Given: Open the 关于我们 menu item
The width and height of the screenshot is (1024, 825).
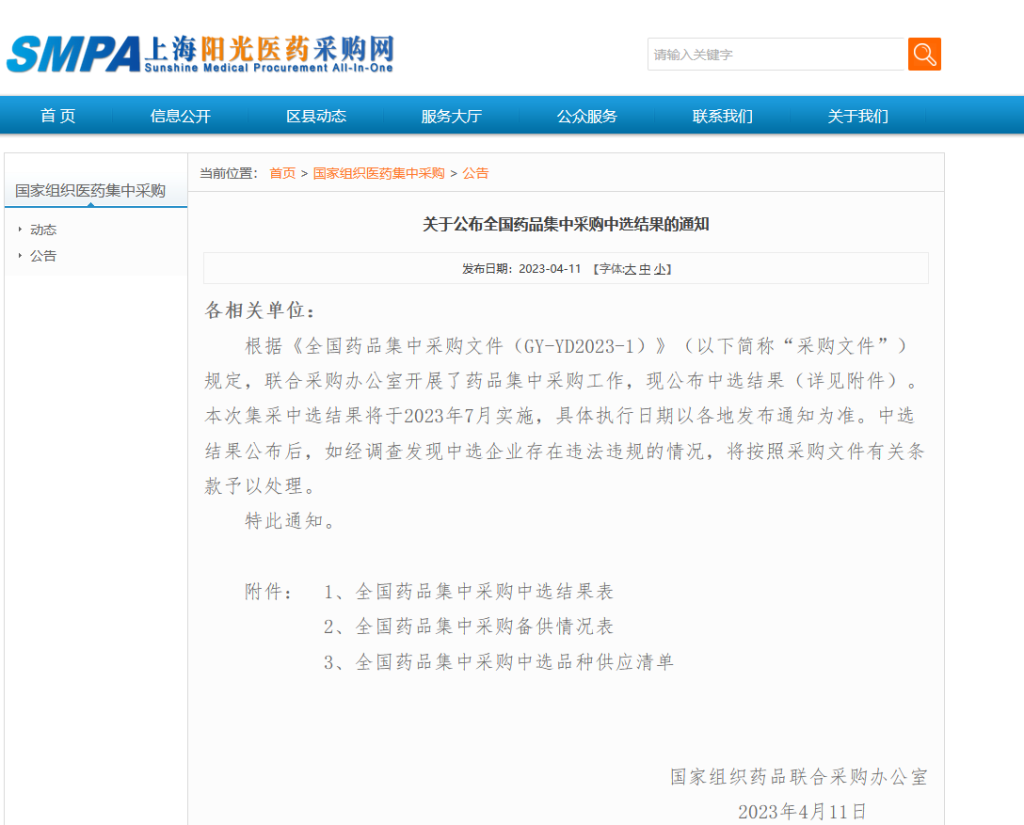Looking at the screenshot, I should 858,116.
